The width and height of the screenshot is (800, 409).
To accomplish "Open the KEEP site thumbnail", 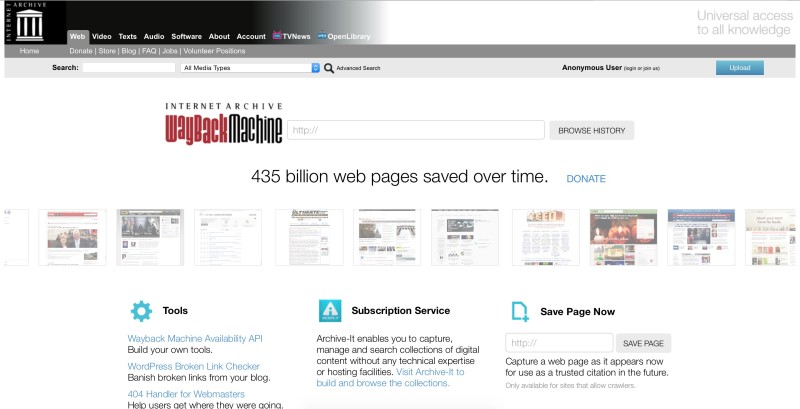I will pyautogui.click(x=546, y=237).
